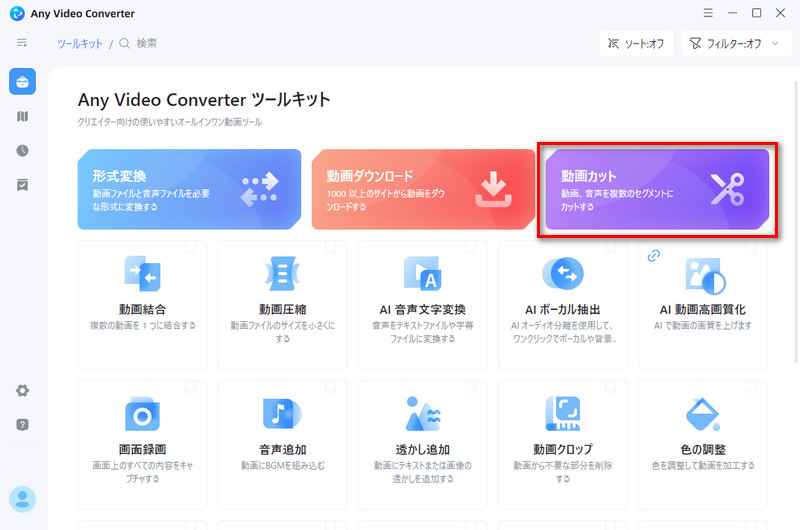Click the ツールキット breadcrumb link

click(x=80, y=44)
